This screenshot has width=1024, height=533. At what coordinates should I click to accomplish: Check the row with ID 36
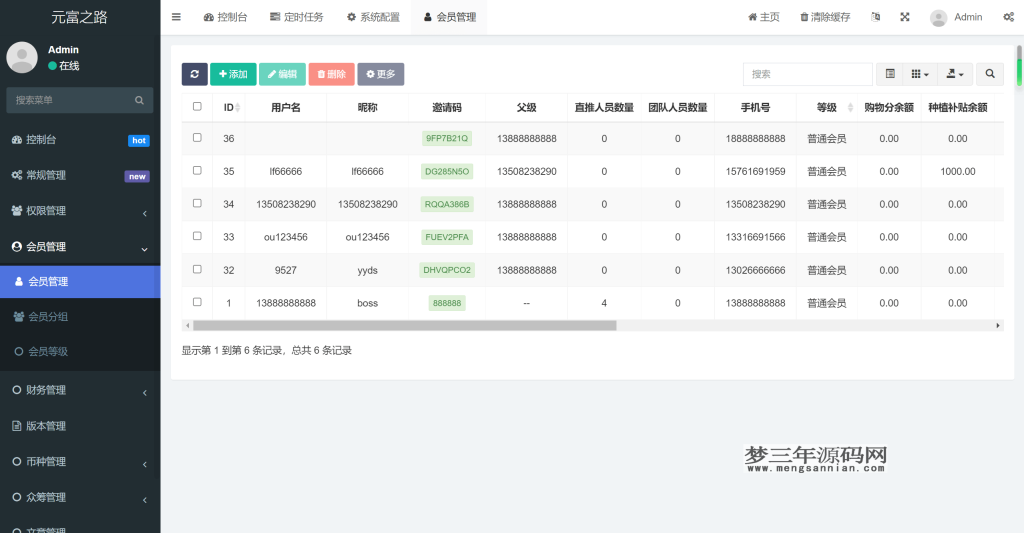197,138
